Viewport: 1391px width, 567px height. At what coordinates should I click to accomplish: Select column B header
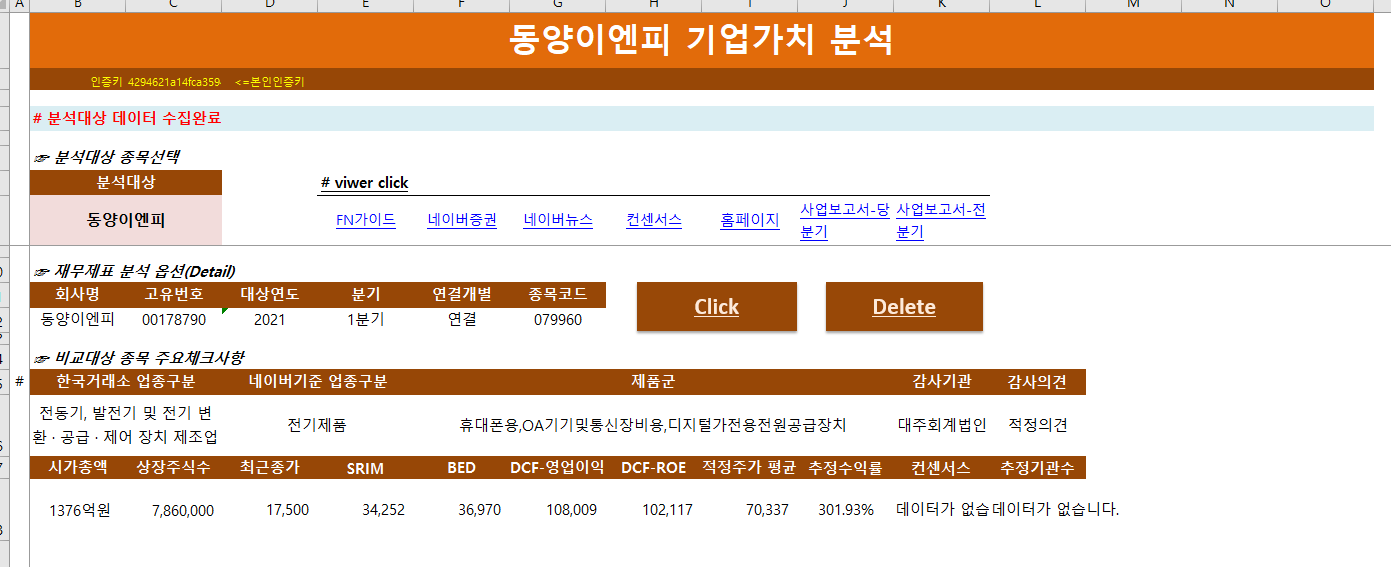pyautogui.click(x=78, y=5)
